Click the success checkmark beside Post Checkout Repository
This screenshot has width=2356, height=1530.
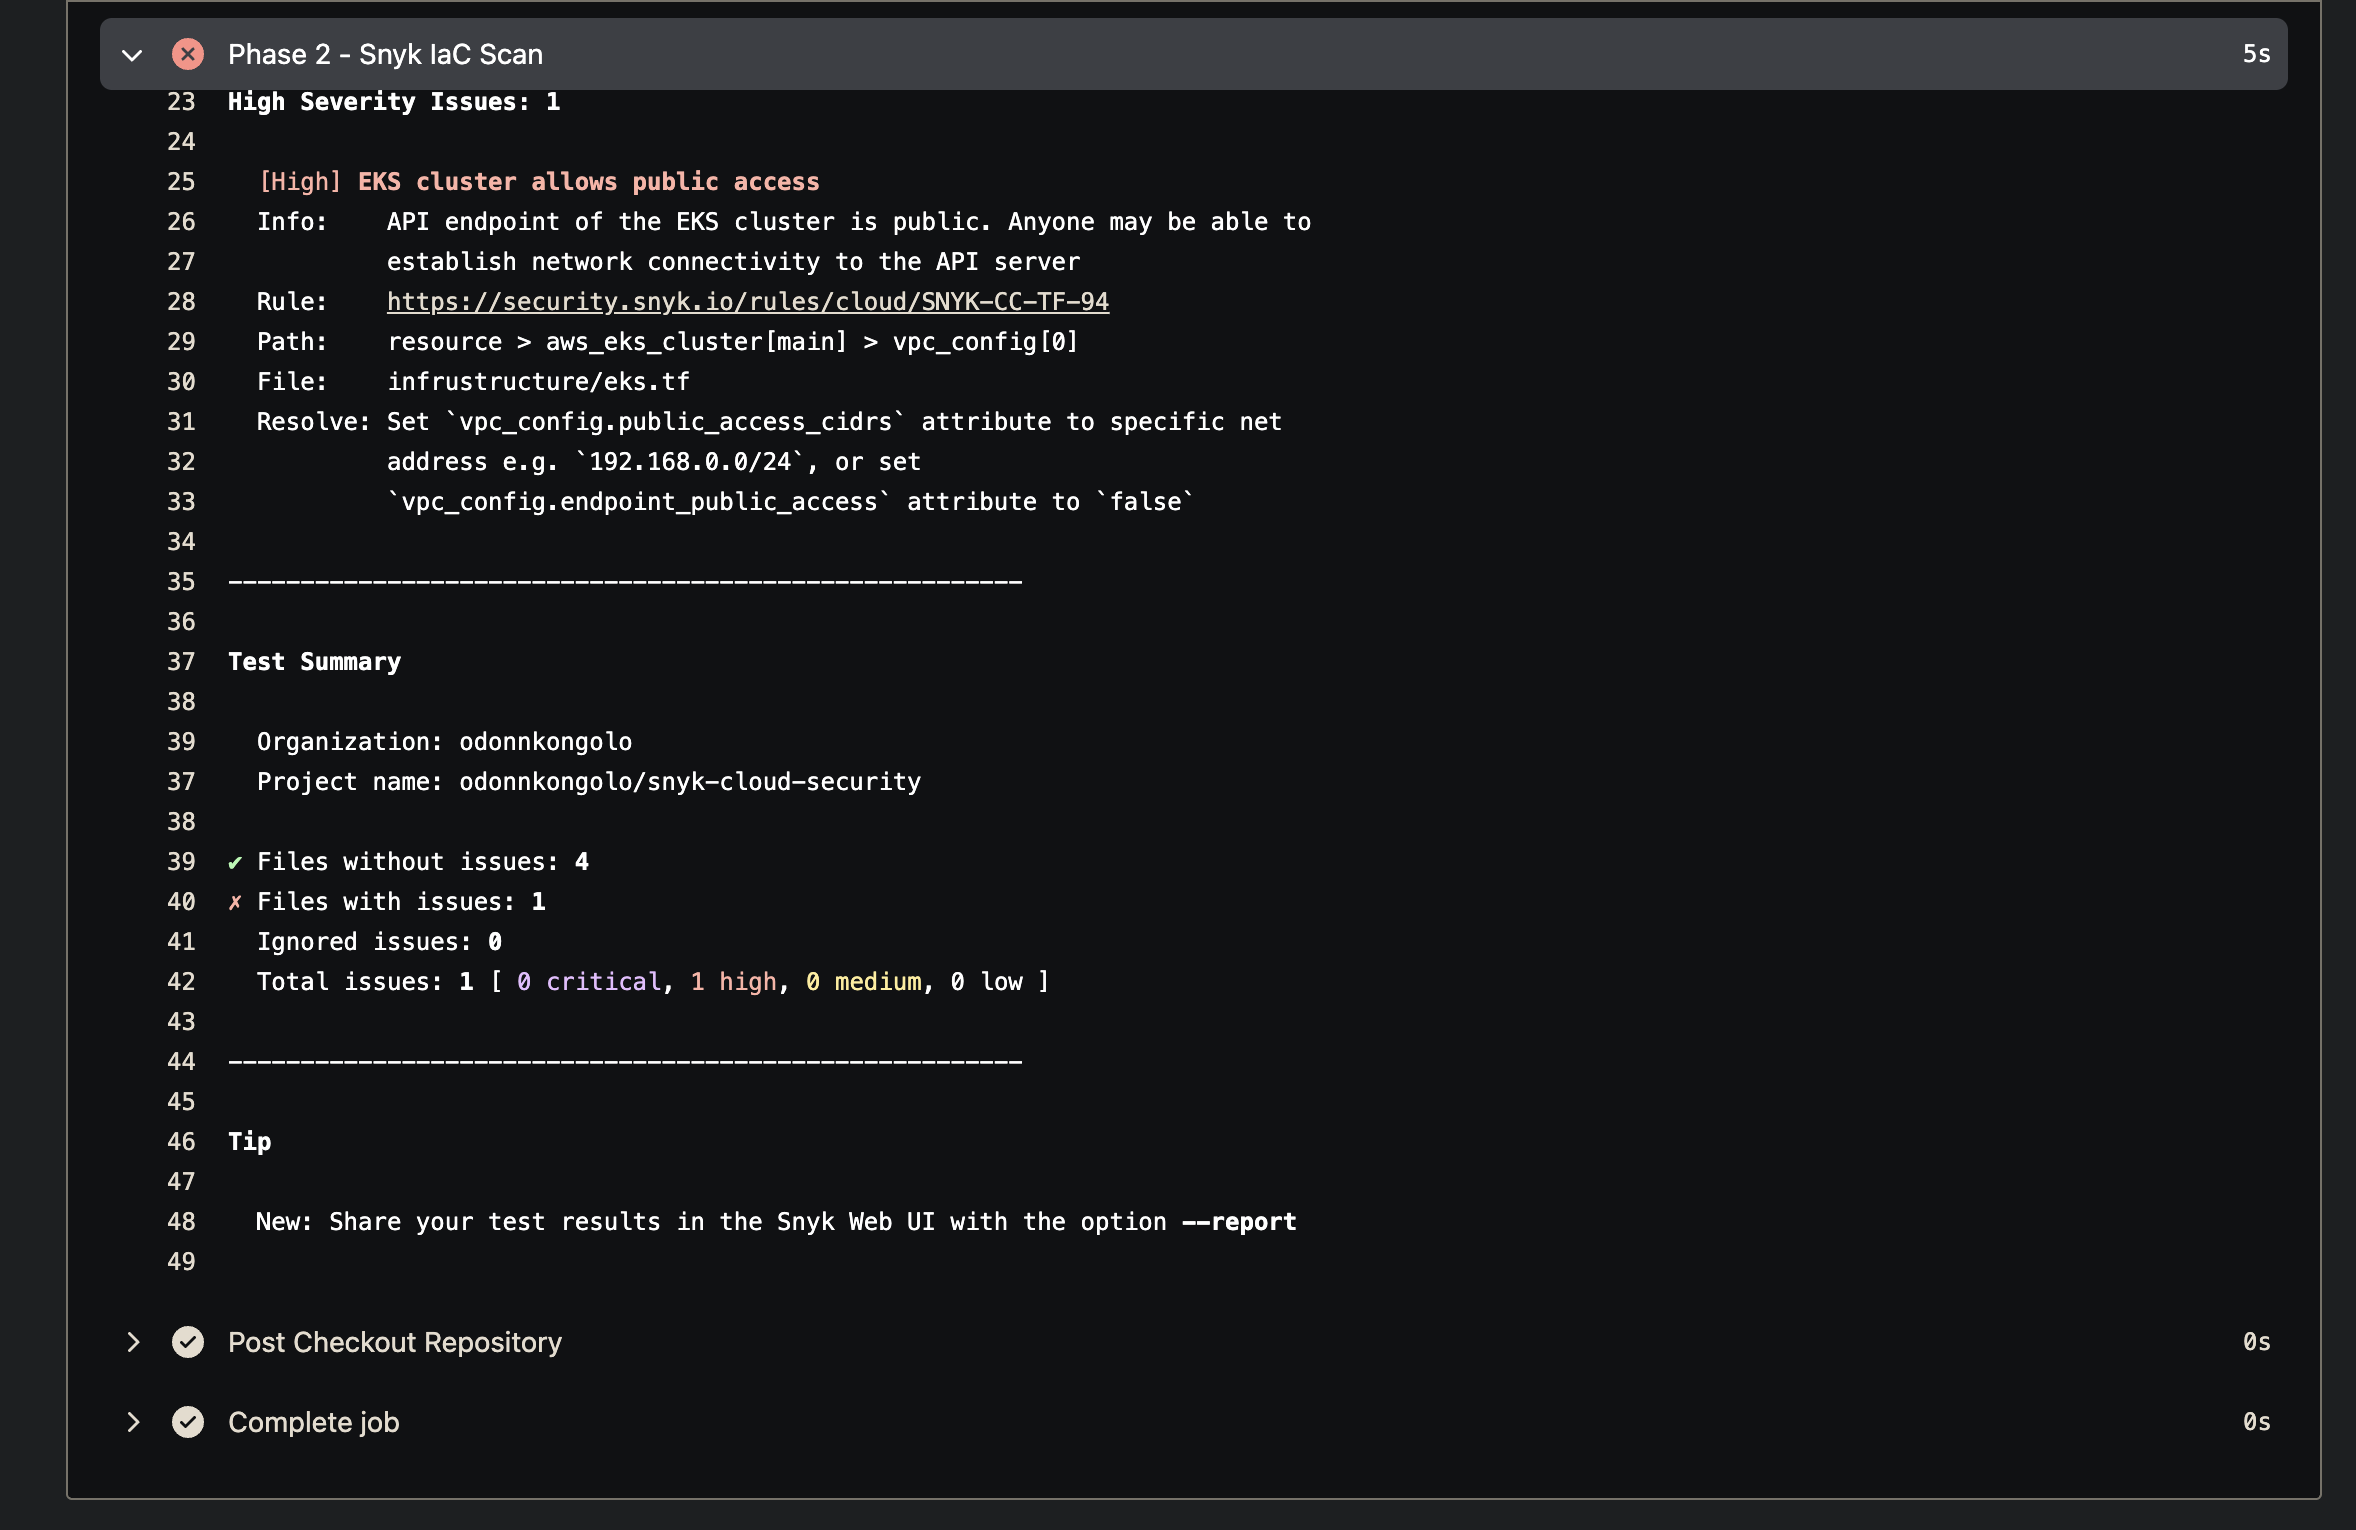click(188, 1342)
